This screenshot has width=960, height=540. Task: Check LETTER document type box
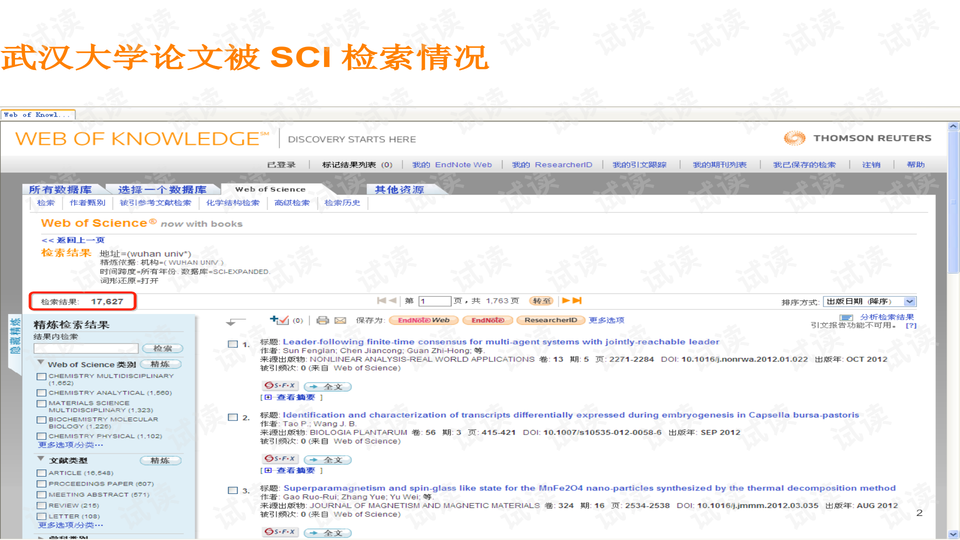click(x=41, y=517)
